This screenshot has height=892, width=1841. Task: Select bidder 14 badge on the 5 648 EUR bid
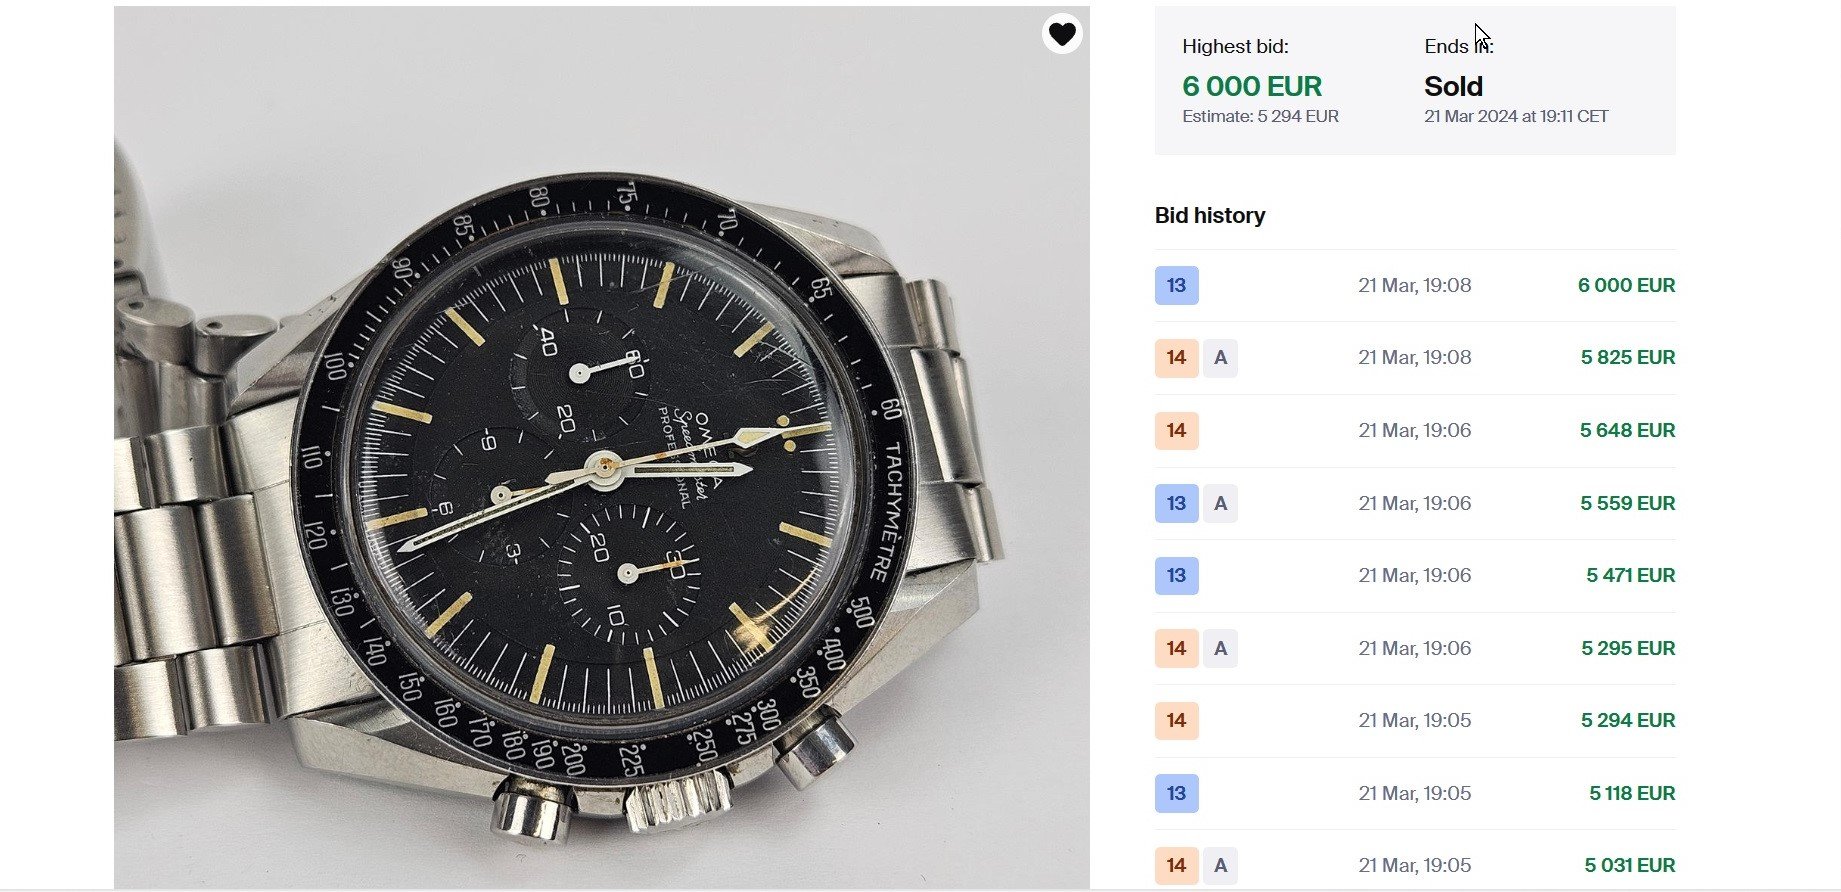coord(1176,431)
